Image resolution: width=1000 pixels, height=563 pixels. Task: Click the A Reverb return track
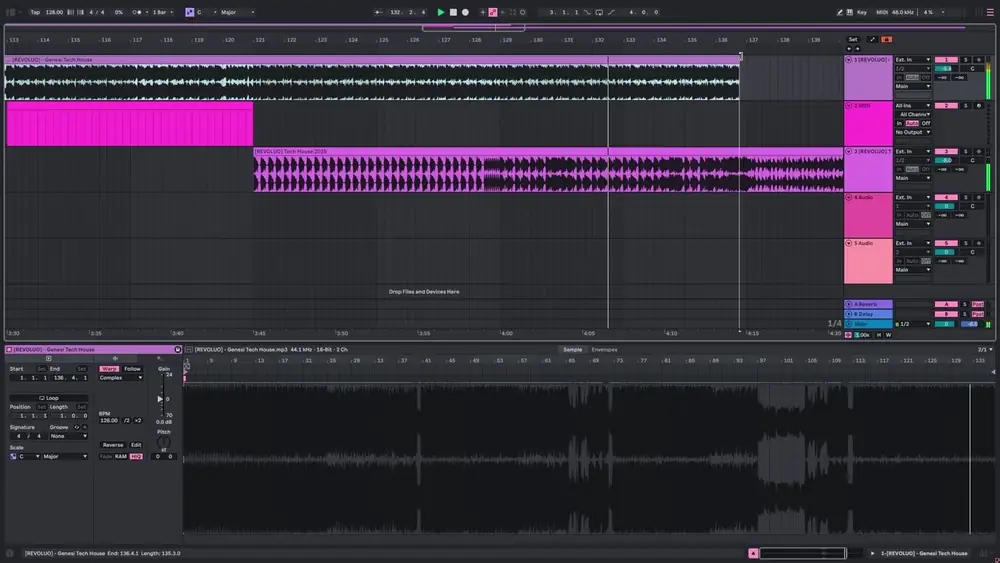868,305
